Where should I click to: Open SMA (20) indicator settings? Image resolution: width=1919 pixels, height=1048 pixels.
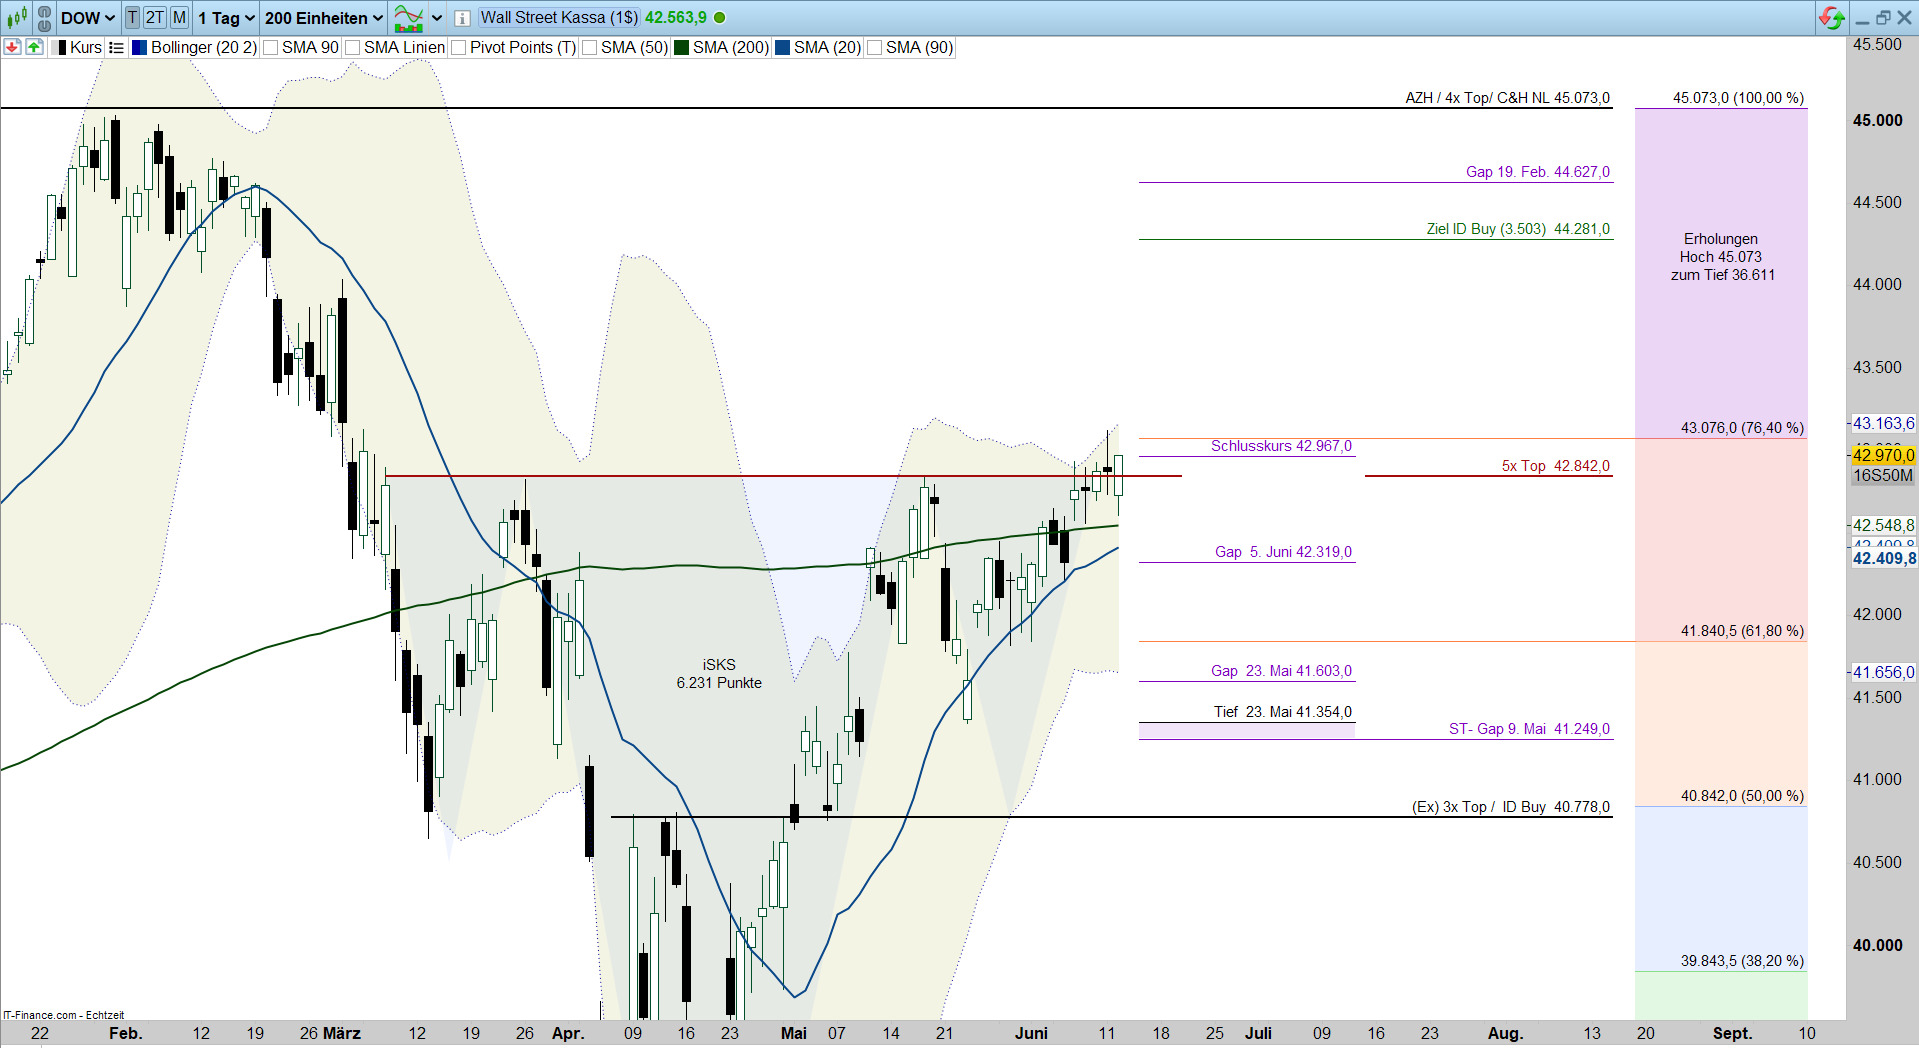827,47
